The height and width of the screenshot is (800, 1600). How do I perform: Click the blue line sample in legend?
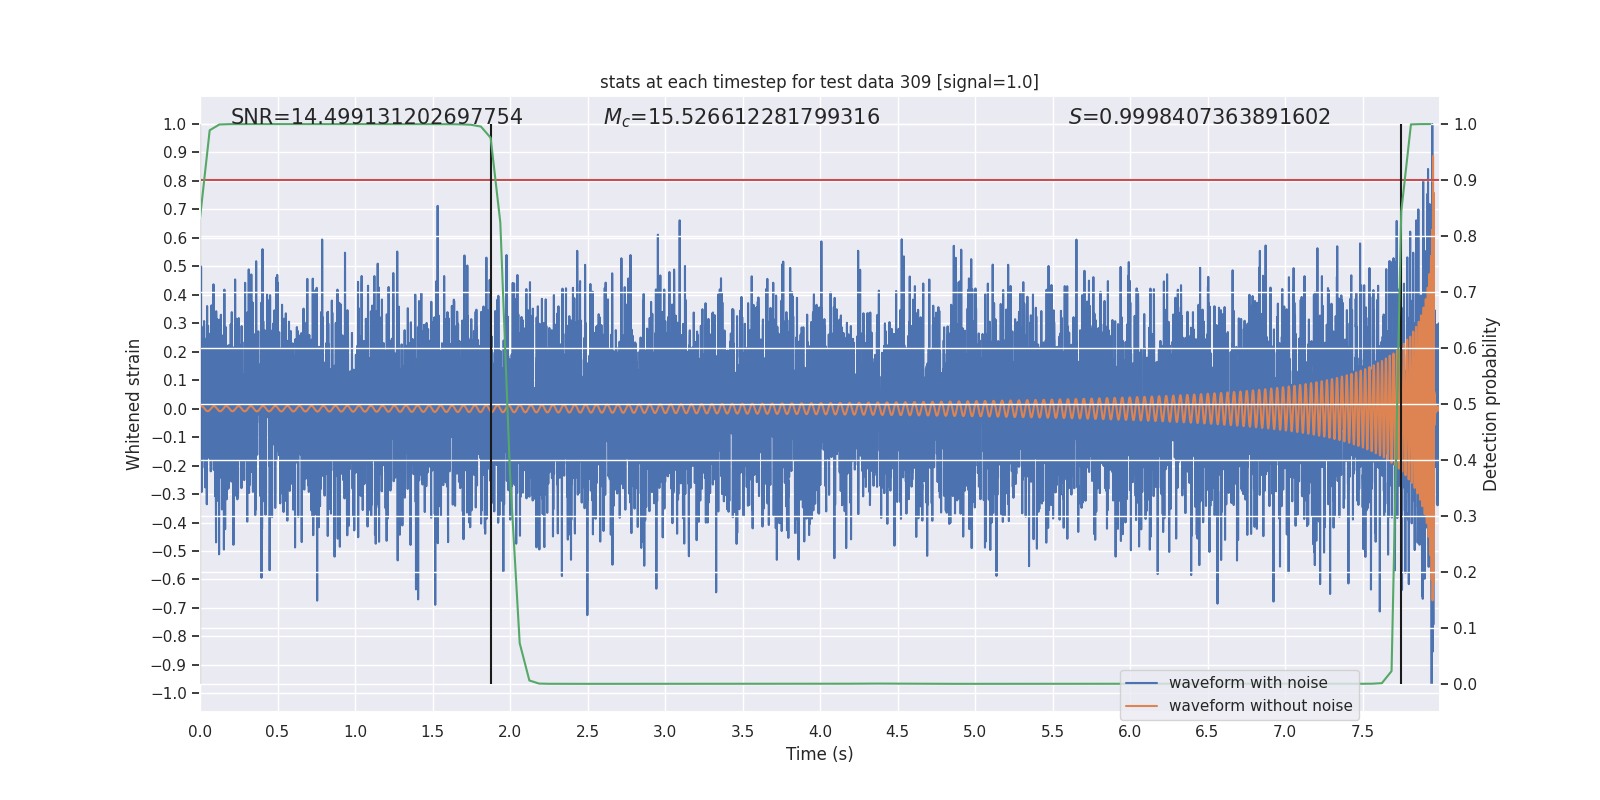tap(1141, 683)
